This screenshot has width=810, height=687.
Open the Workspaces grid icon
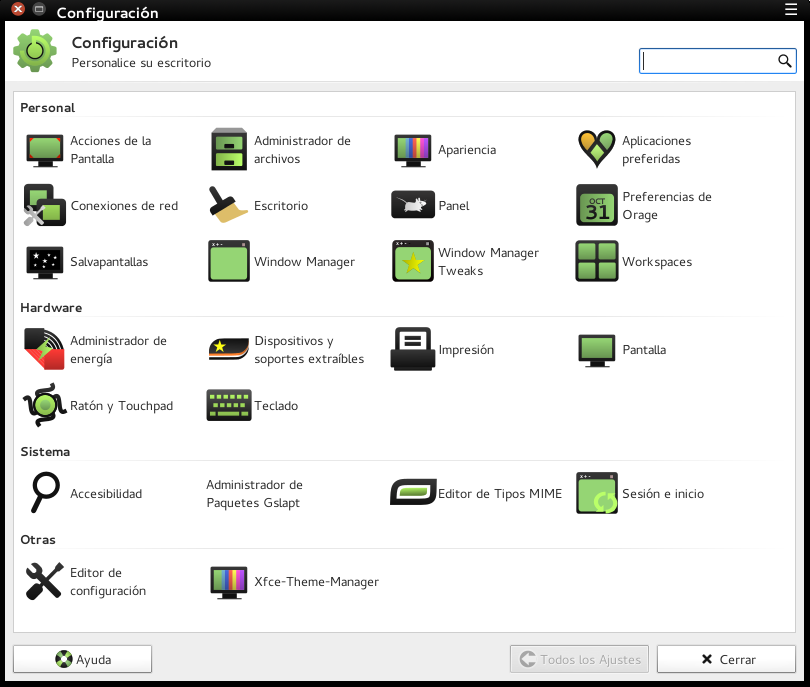pyautogui.click(x=597, y=261)
